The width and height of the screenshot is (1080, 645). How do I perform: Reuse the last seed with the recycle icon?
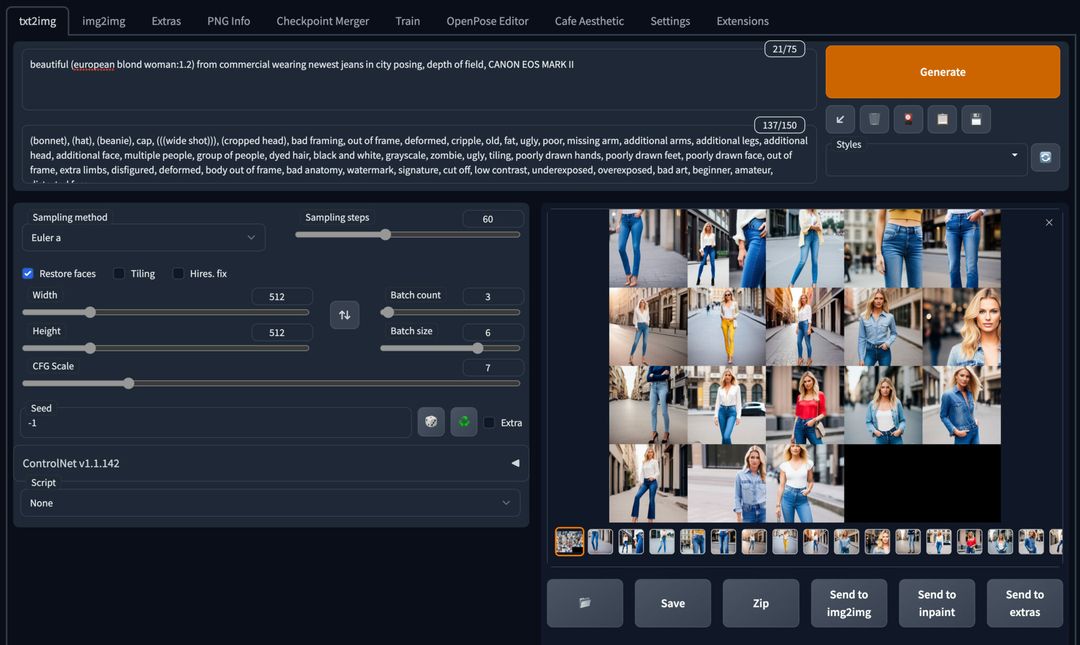click(464, 422)
